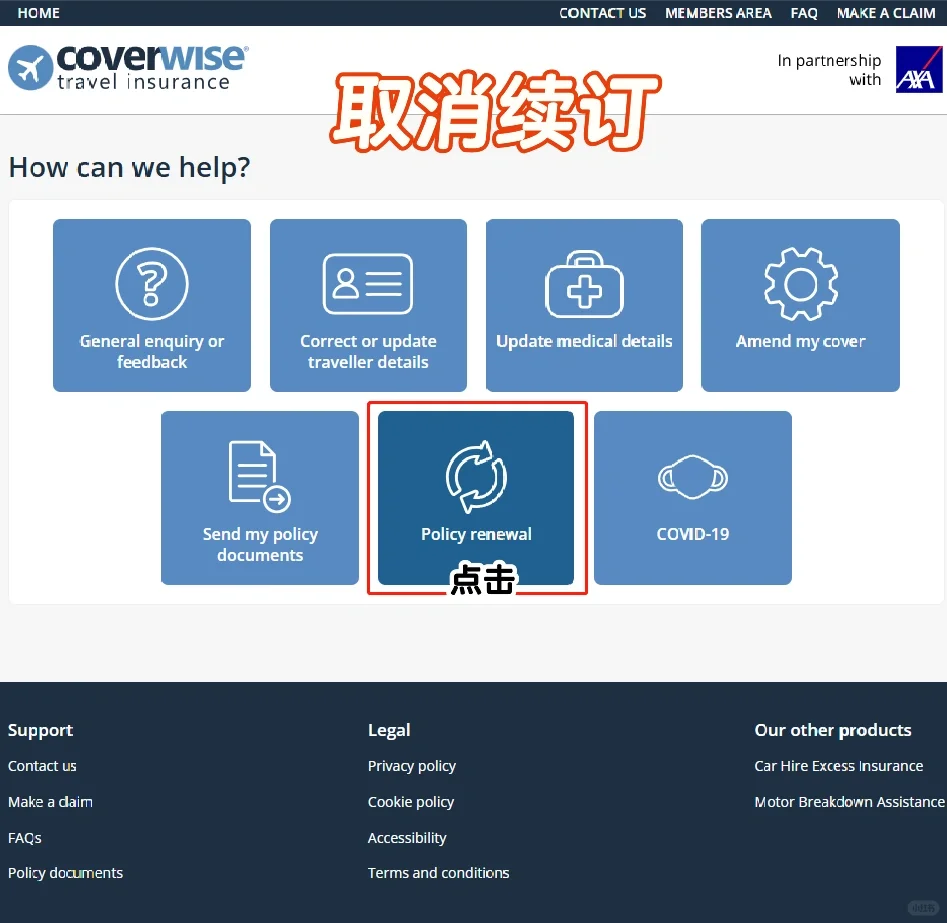The image size is (947, 923).
Task: Open the Privacy policy link
Action: click(x=412, y=766)
